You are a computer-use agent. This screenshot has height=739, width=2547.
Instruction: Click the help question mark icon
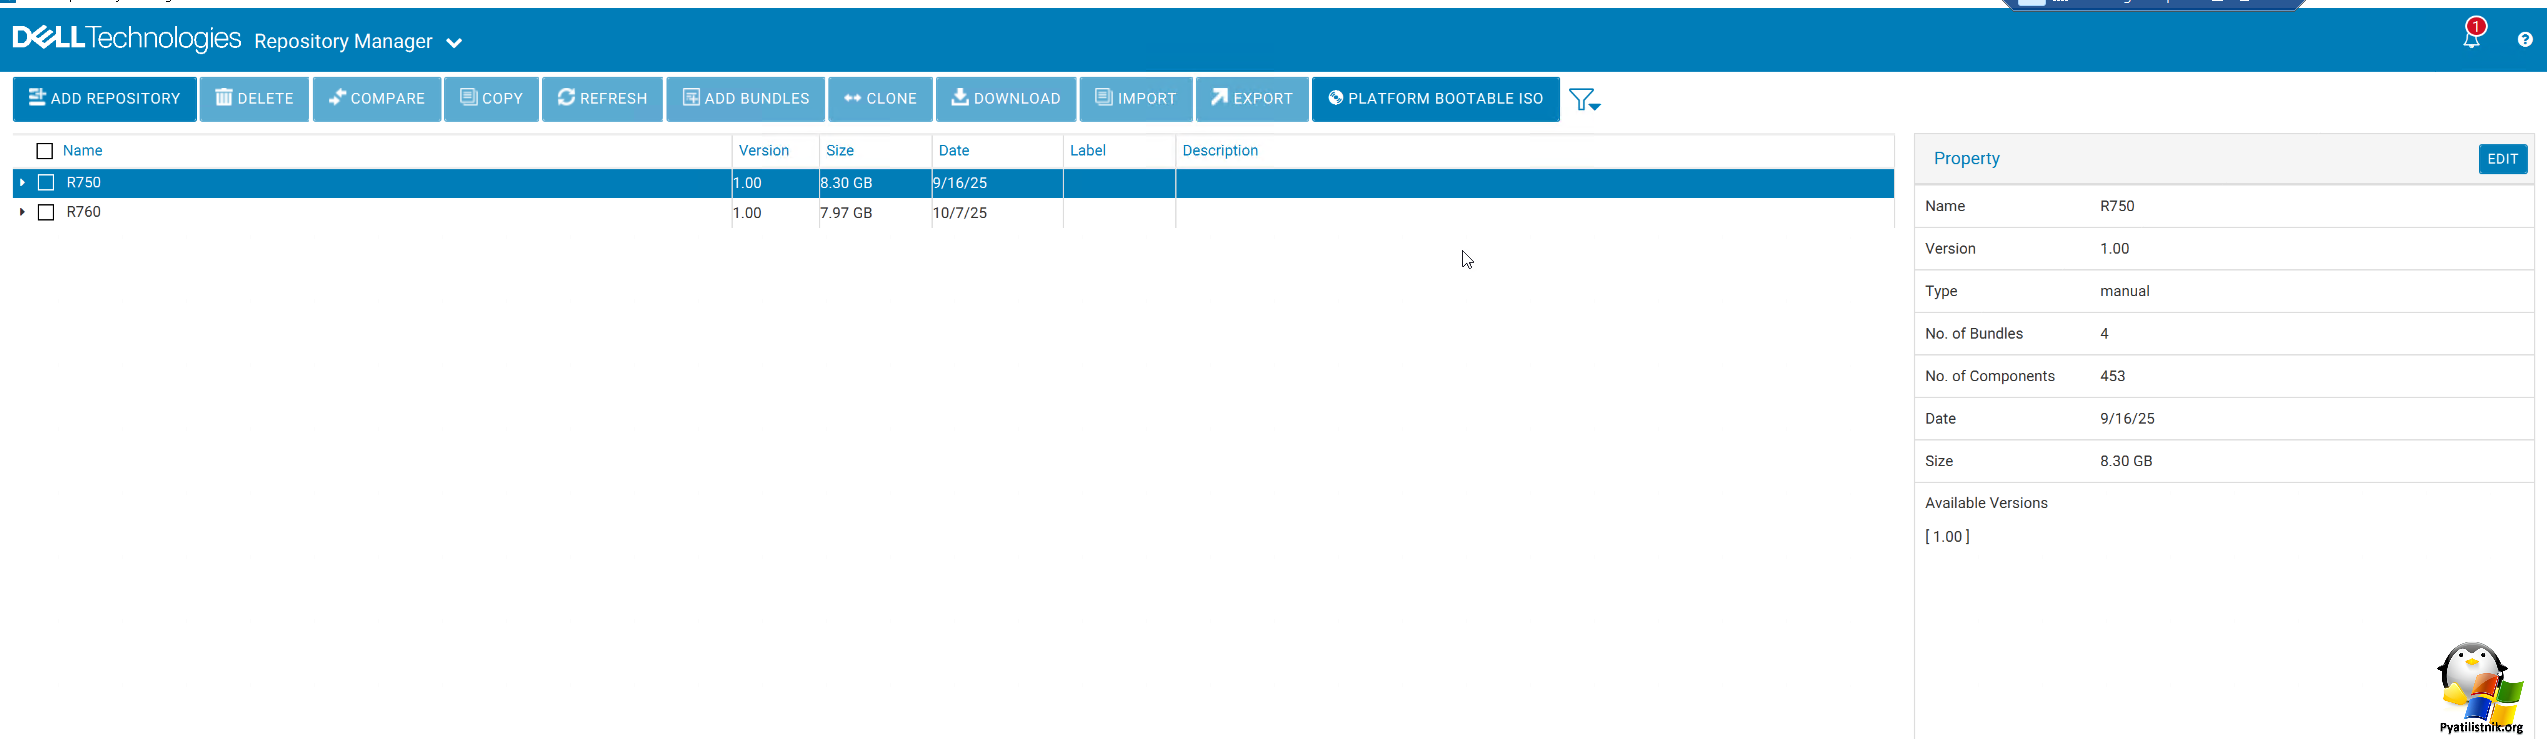click(2525, 40)
